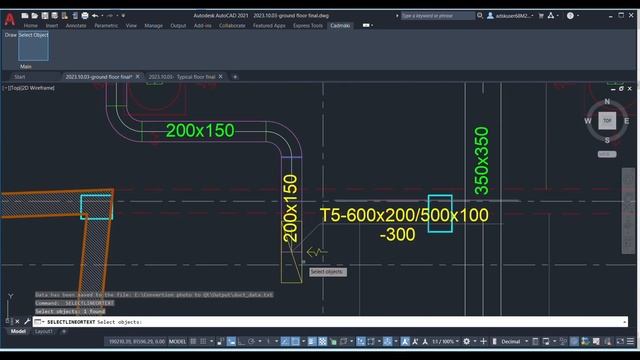Toggle Ortho mode in status bar
This screenshot has height=360, width=640.
241,341
